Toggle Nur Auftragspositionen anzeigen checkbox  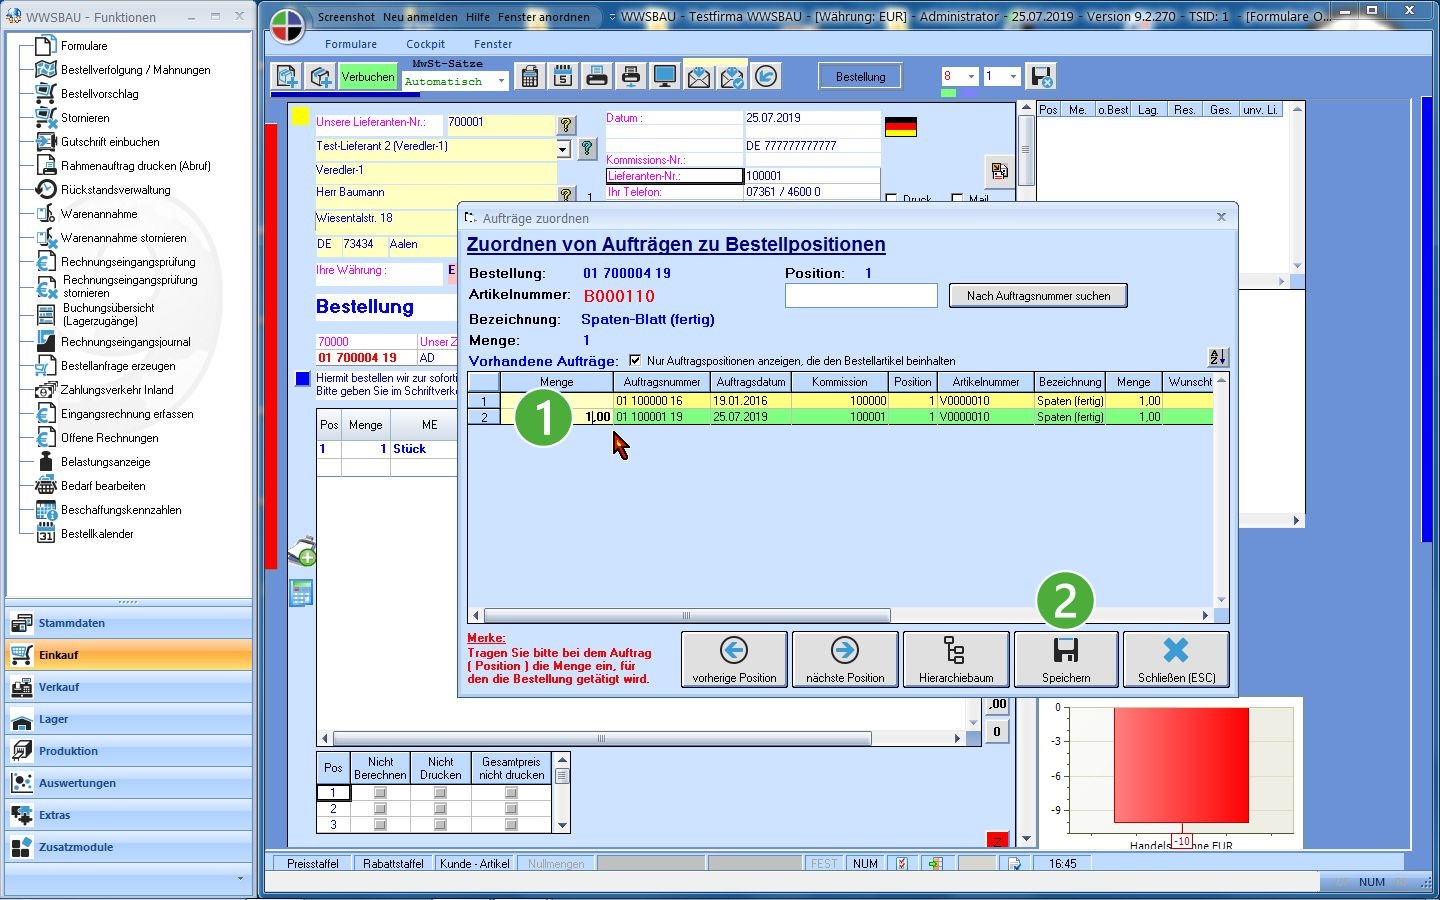click(x=635, y=360)
